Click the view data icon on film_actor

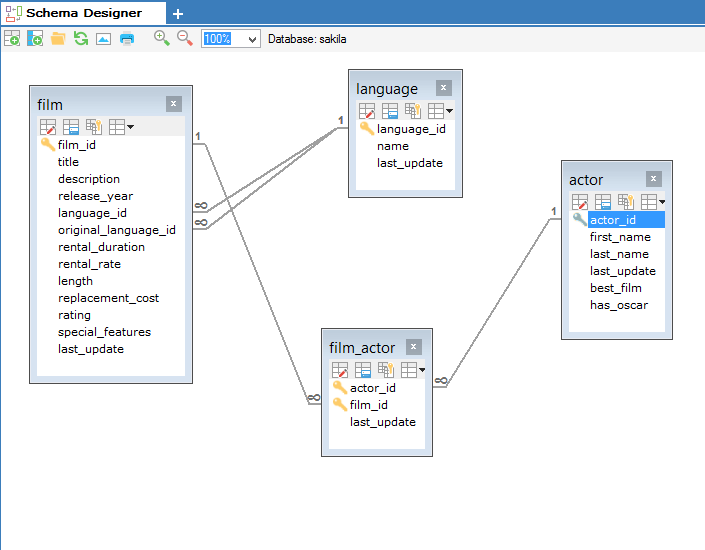coord(362,370)
